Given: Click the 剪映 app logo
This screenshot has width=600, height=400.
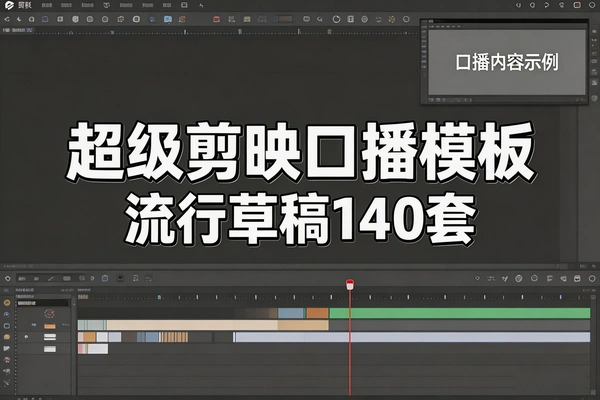Looking at the screenshot, I should 8,6.
